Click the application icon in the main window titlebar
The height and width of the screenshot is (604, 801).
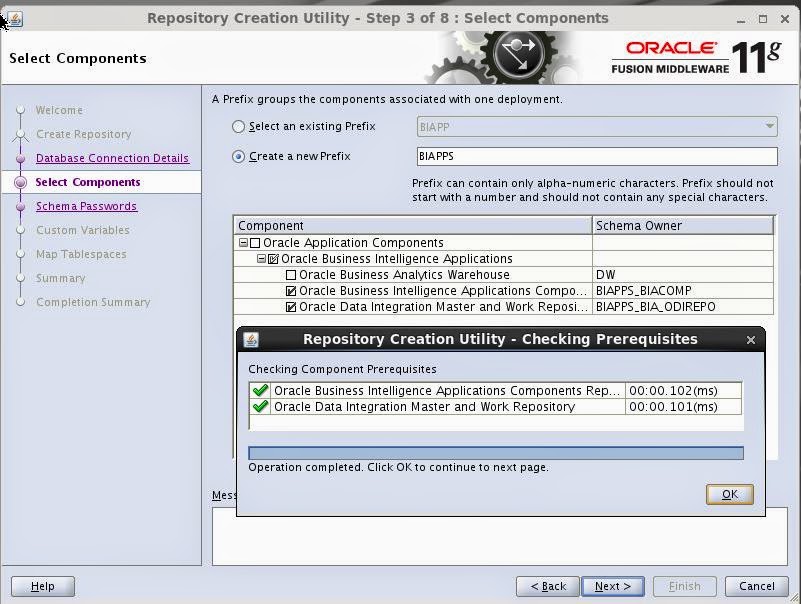pyautogui.click(x=13, y=17)
